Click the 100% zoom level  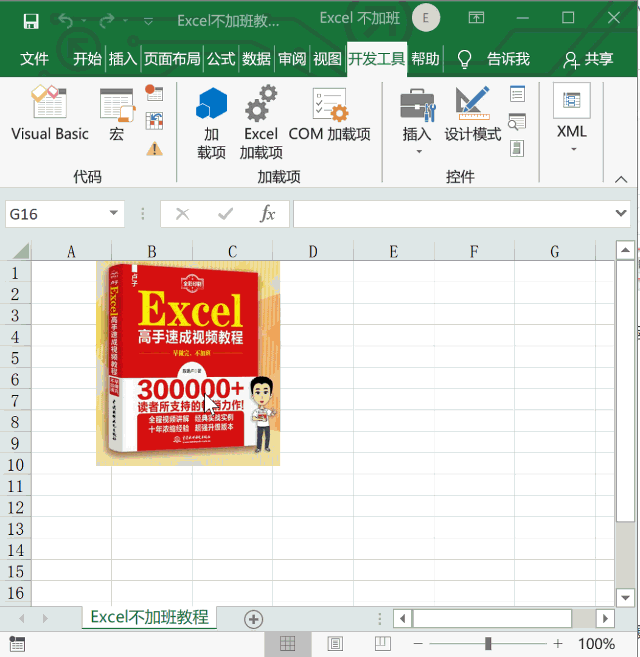pyautogui.click(x=596, y=644)
